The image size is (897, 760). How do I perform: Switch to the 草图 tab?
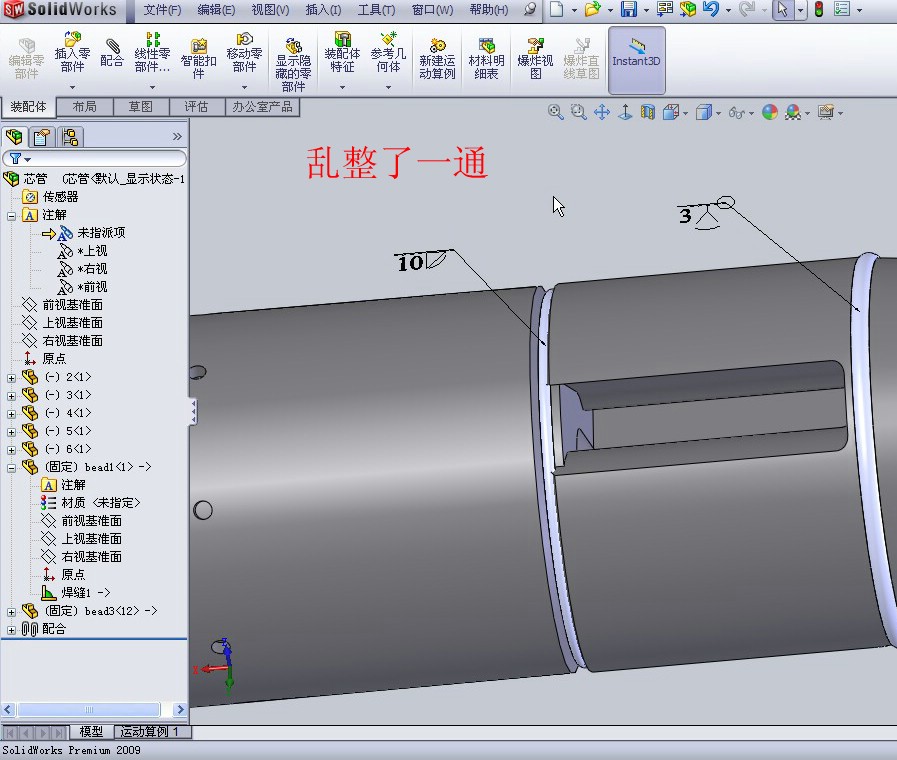tap(141, 107)
